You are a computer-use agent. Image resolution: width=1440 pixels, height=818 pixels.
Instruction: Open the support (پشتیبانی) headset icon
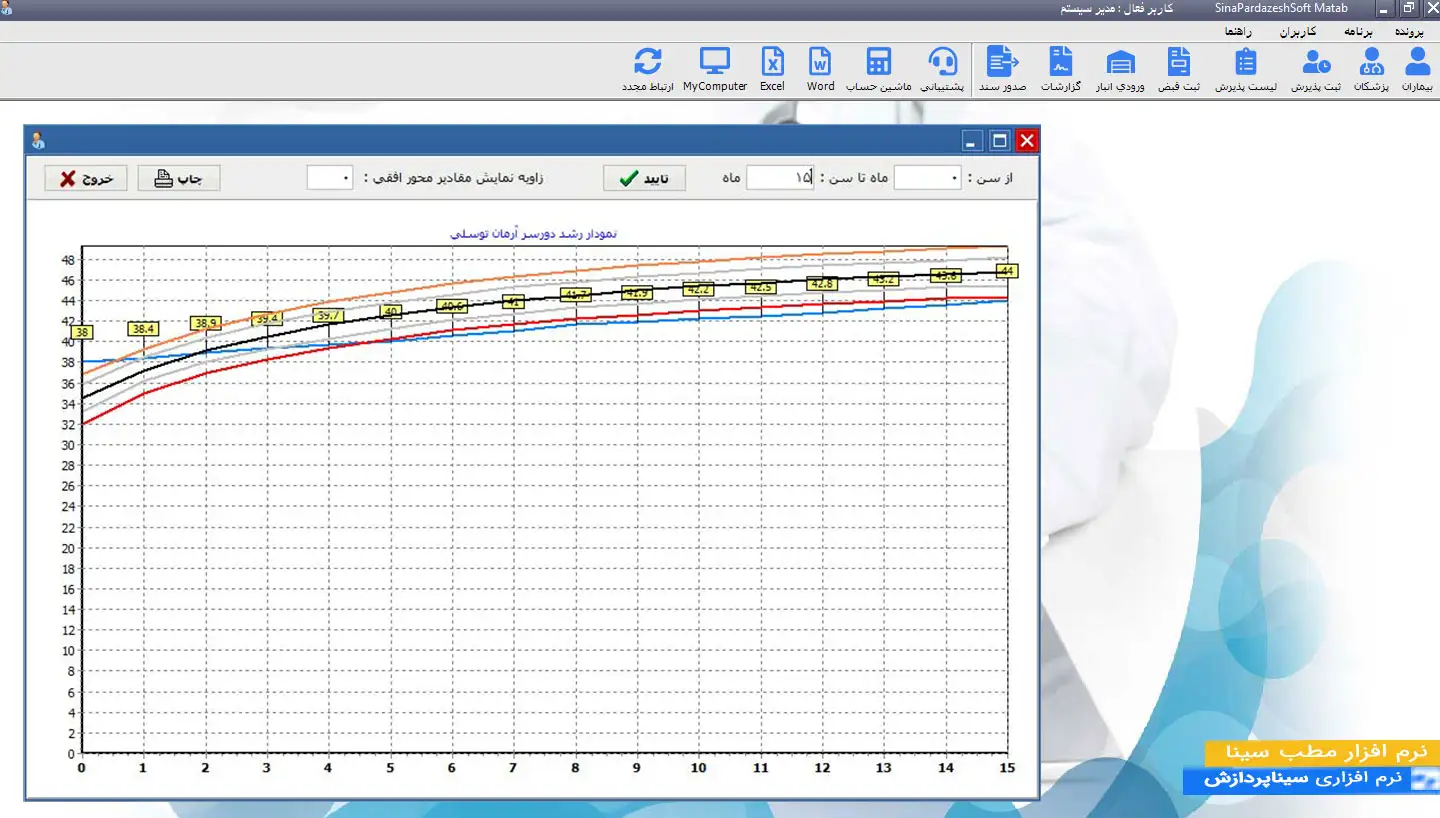[x=942, y=69]
